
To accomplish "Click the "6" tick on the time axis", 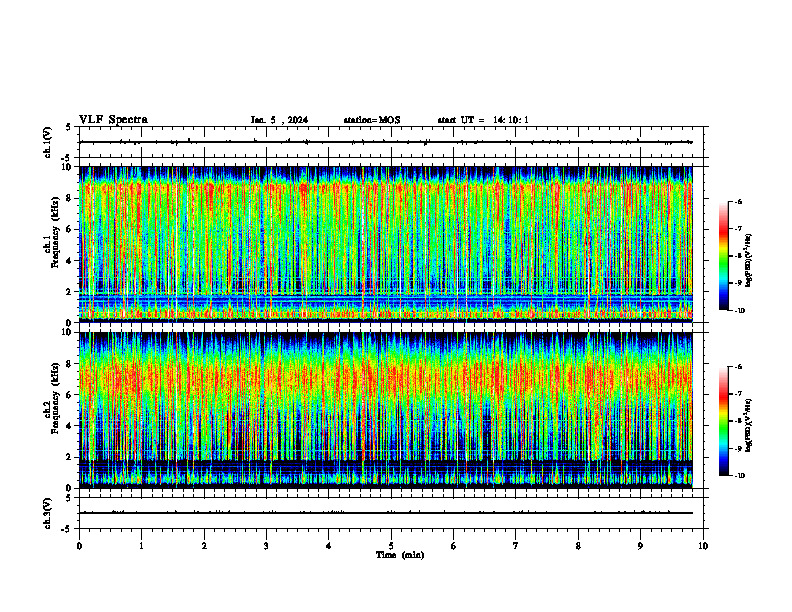I will [454, 546].
